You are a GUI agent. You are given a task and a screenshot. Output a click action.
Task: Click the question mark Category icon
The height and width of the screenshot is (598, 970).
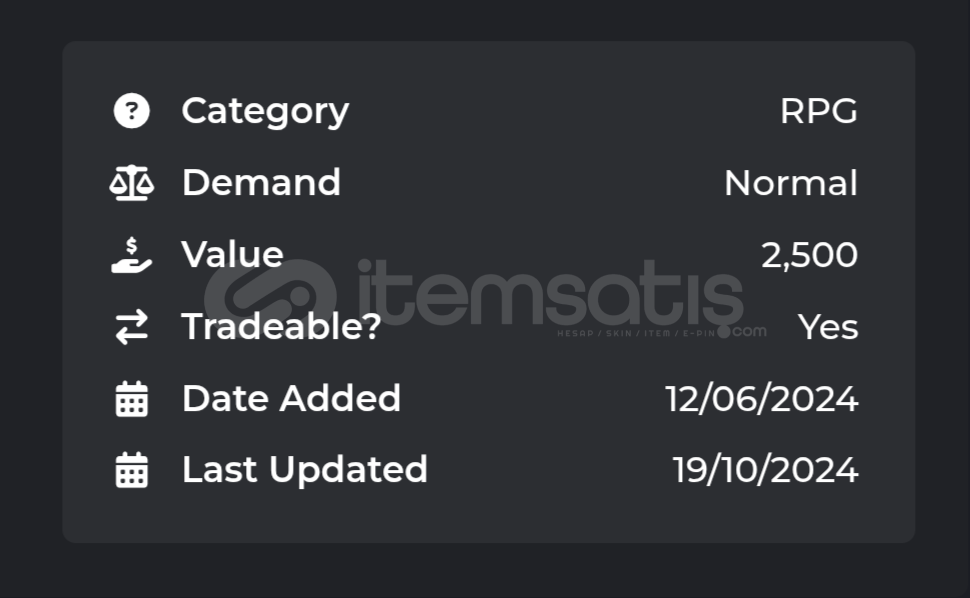(131, 111)
